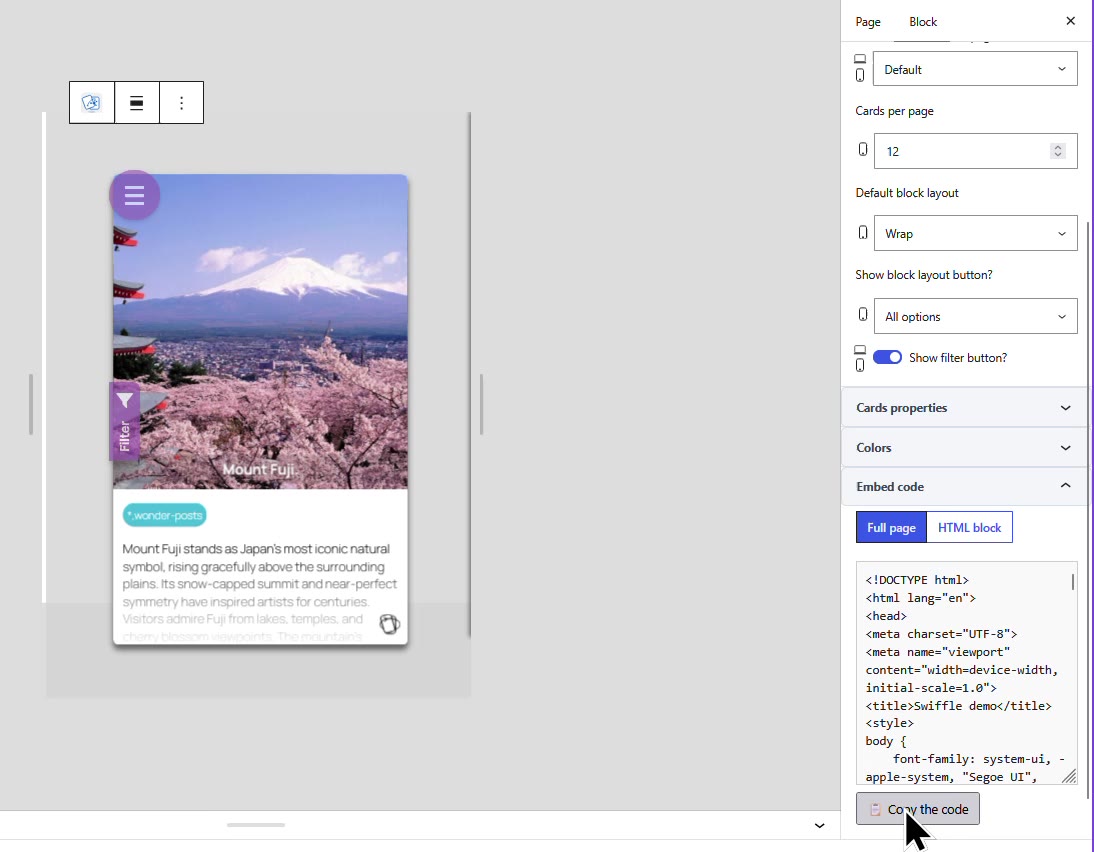
Task: Click device icon beside All options dropdown
Action: click(863, 315)
